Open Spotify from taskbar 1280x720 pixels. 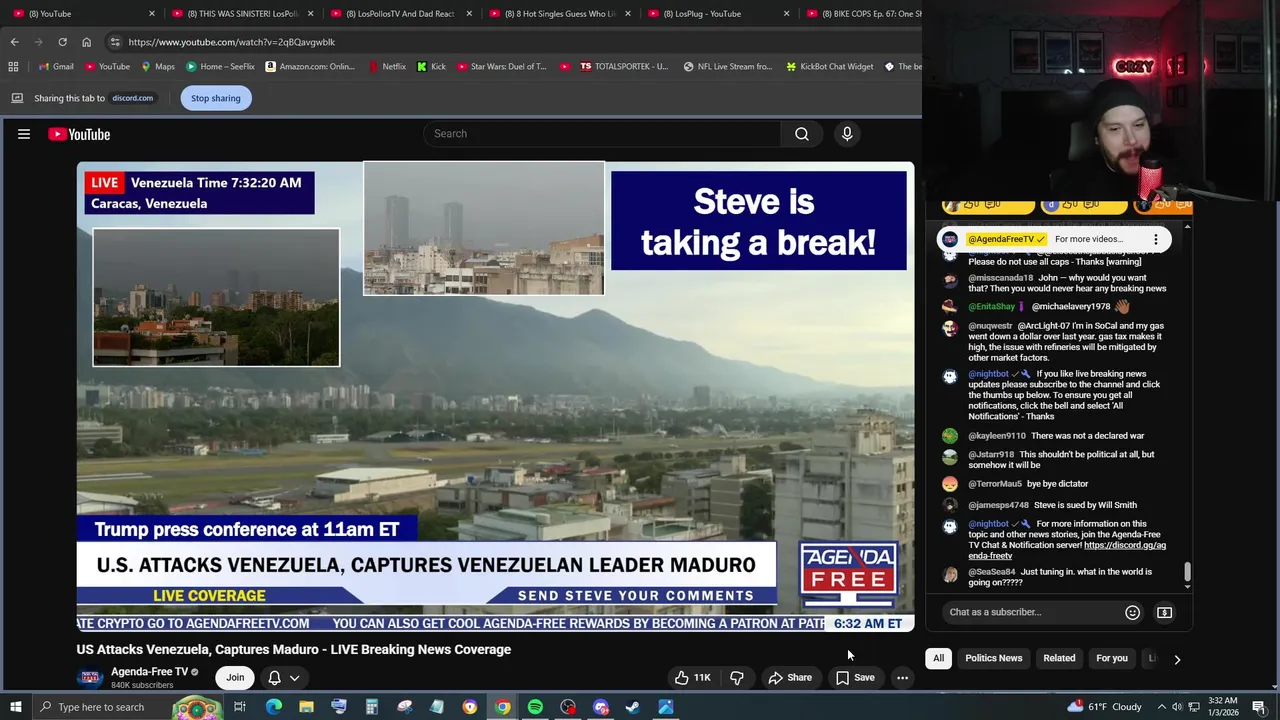point(535,707)
